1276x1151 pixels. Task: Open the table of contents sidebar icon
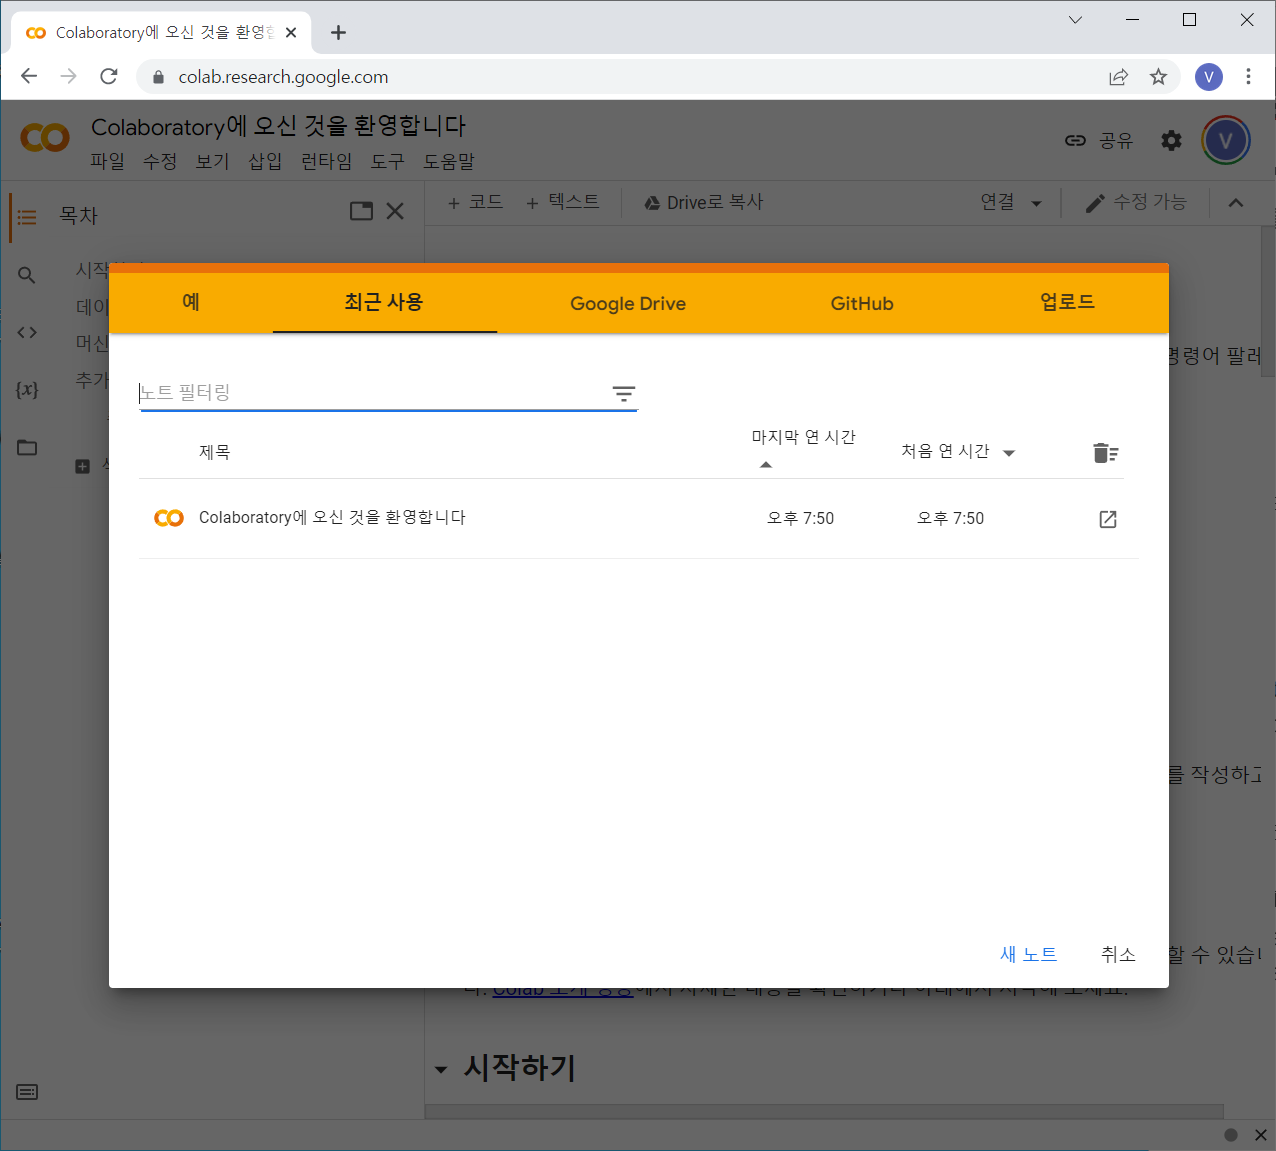(x=27, y=217)
